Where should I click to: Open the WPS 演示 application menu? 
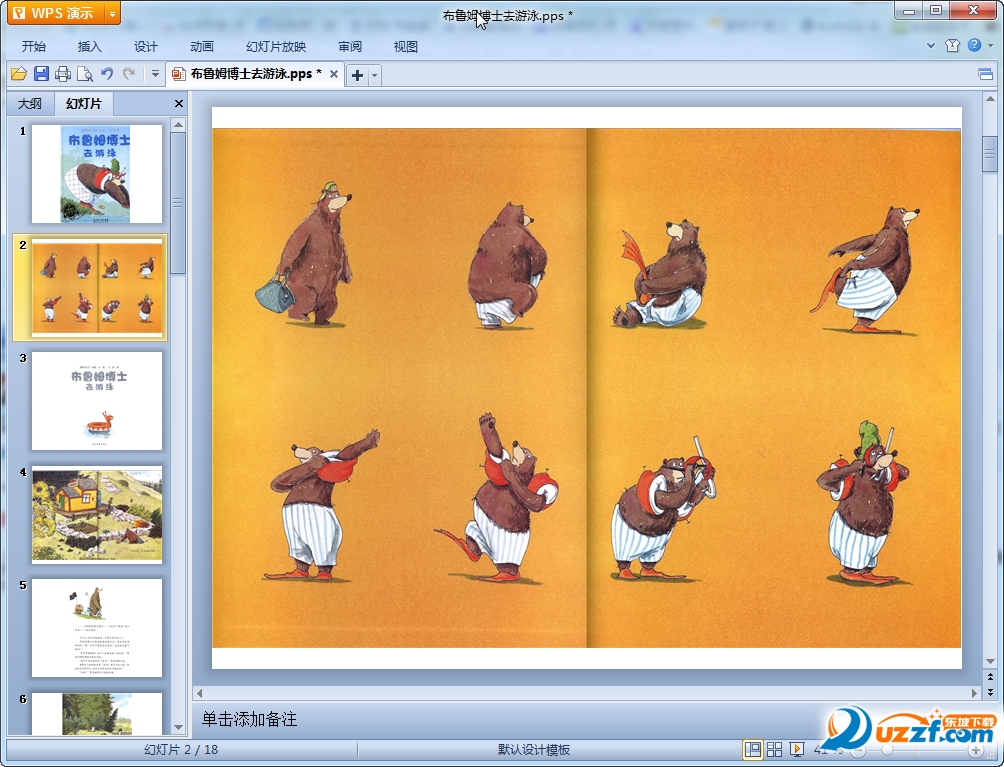pyautogui.click(x=56, y=13)
